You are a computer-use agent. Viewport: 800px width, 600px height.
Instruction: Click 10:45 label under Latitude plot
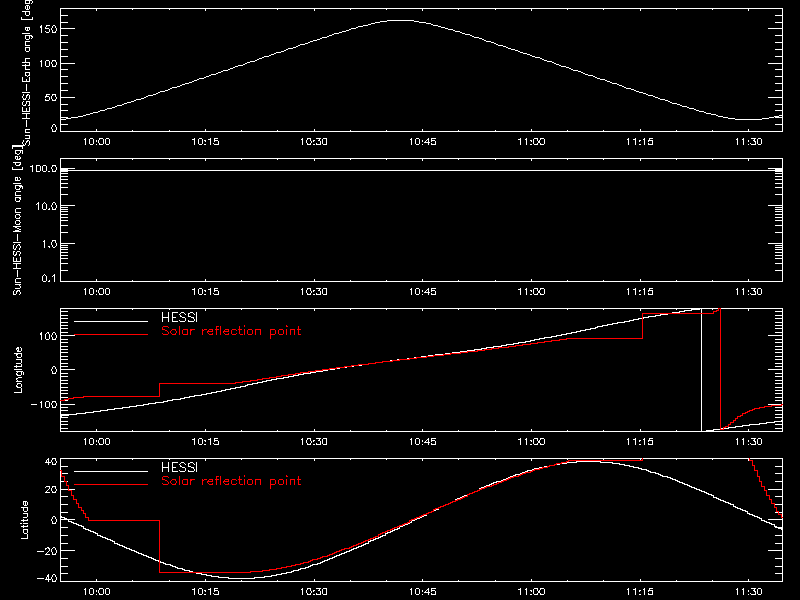tap(422, 592)
